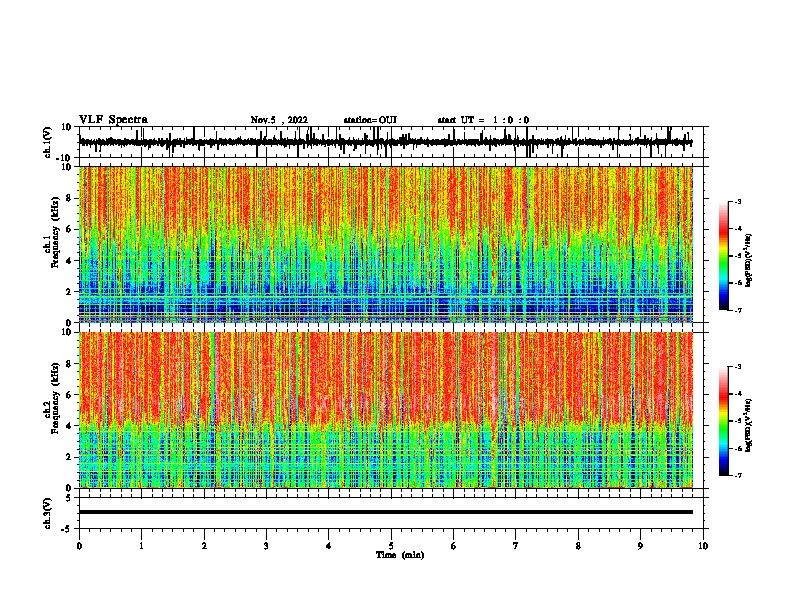
Task: Click the "-5" tick on ch.3 voltage axis
Action: pos(67,528)
